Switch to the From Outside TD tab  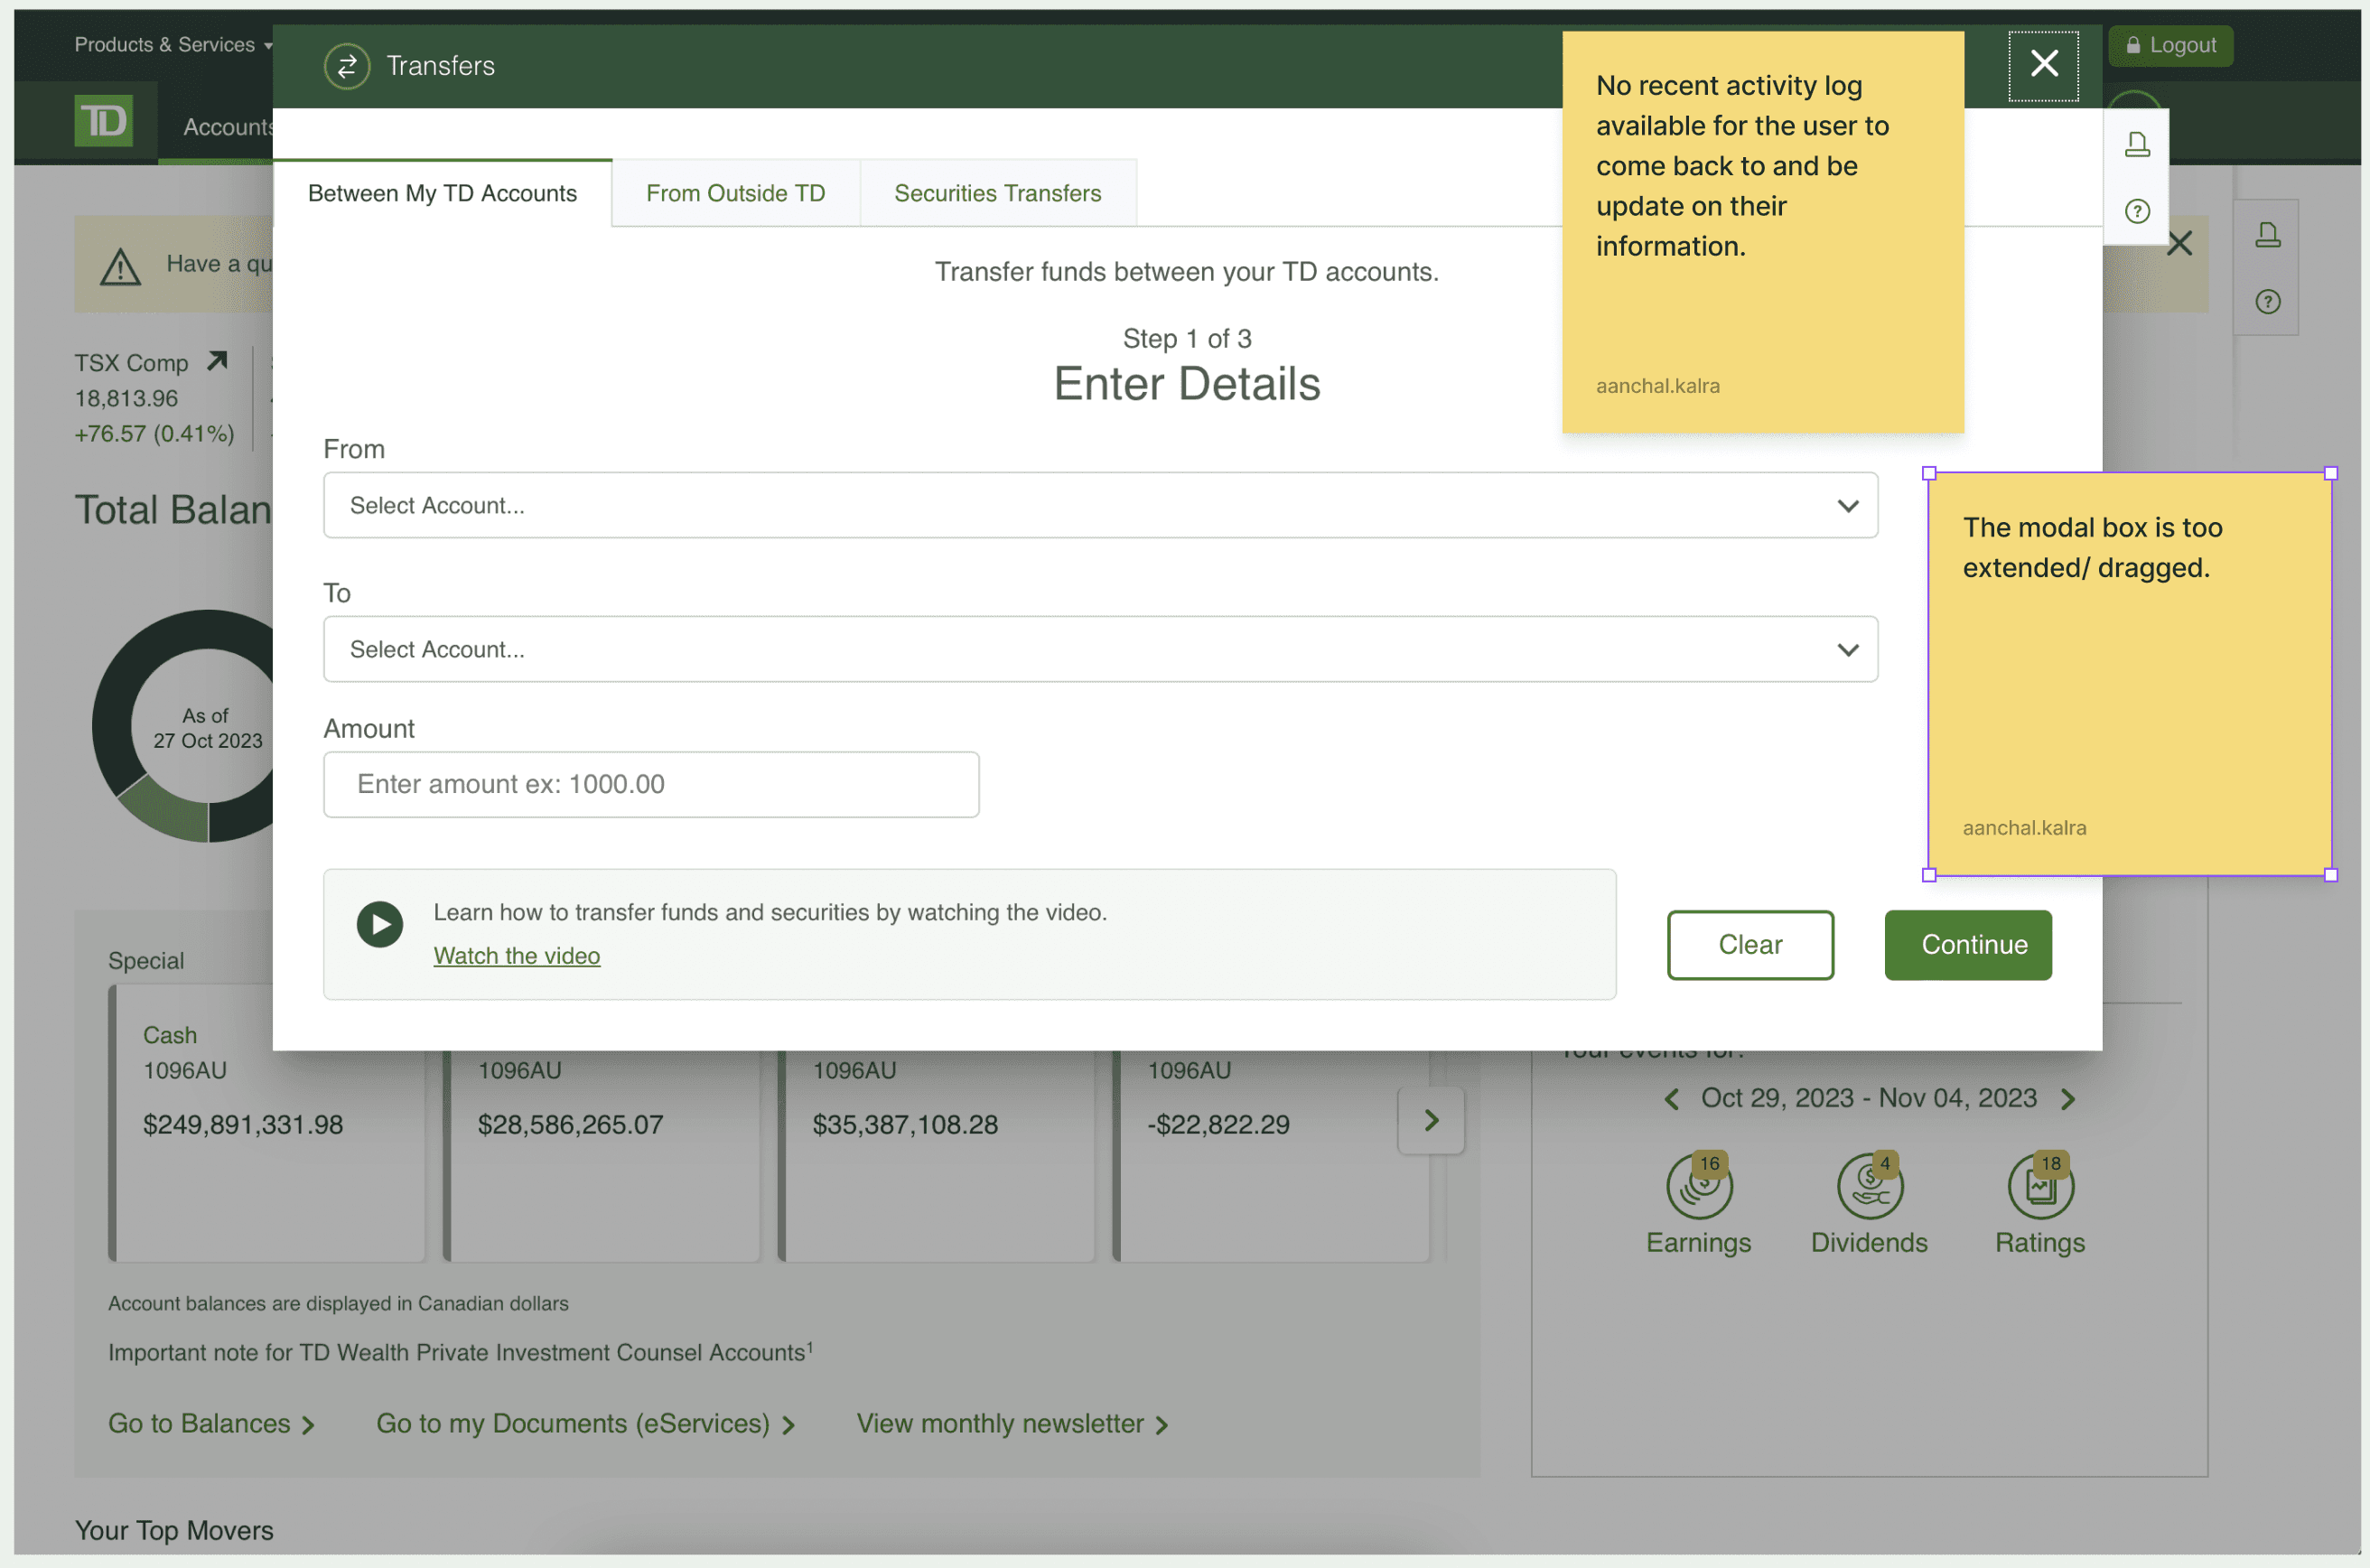[x=735, y=193]
